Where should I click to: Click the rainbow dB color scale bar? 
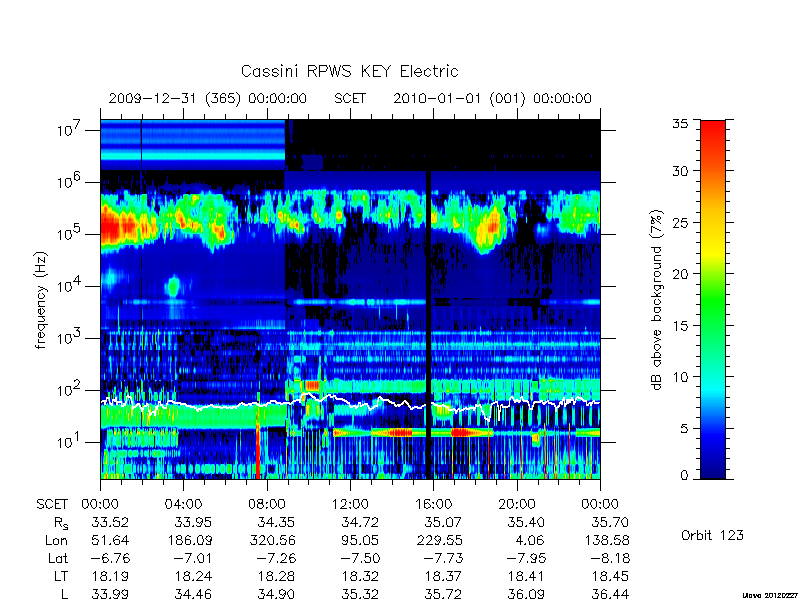pyautogui.click(x=713, y=299)
